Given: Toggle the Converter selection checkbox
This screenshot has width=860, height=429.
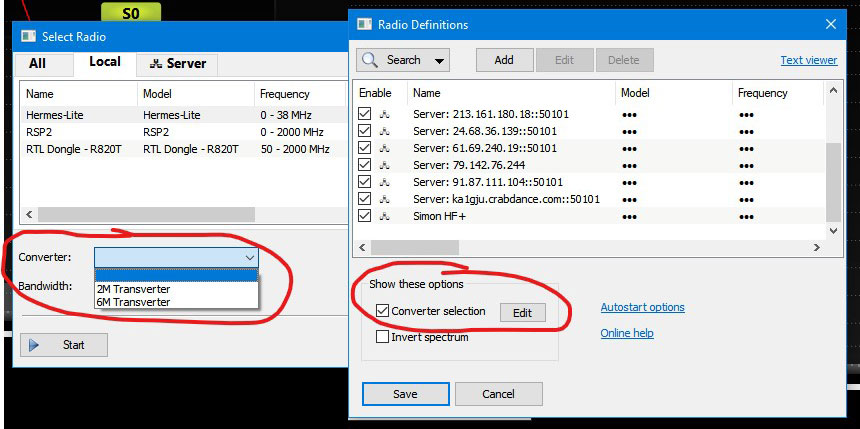Looking at the screenshot, I should pyautogui.click(x=382, y=311).
